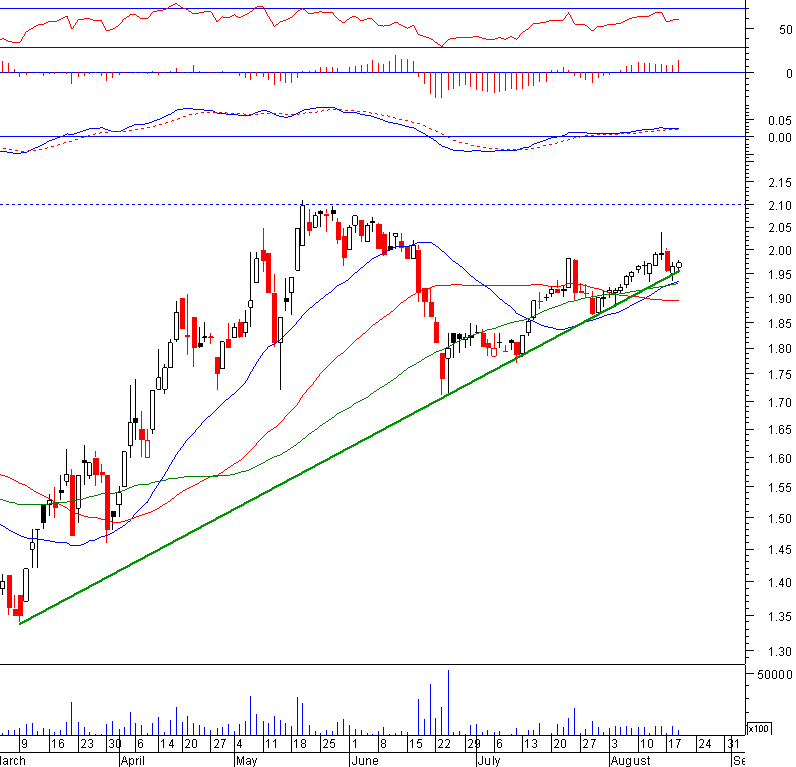Select the 1.80 price axis label
Screen dimensions: 796x767
[780, 349]
